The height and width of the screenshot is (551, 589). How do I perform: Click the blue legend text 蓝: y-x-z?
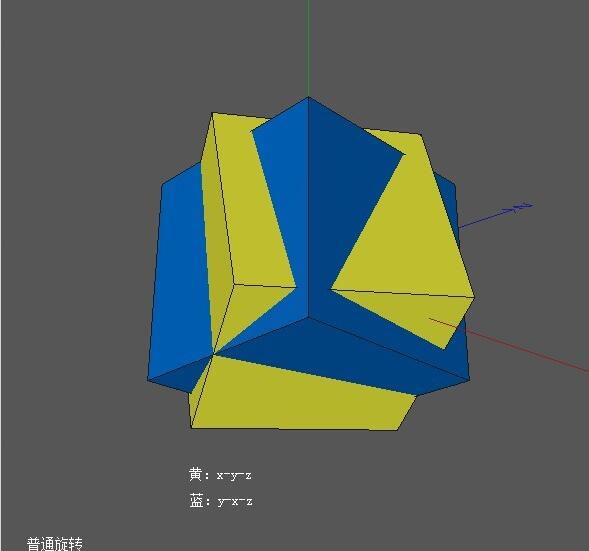pyautogui.click(x=221, y=501)
